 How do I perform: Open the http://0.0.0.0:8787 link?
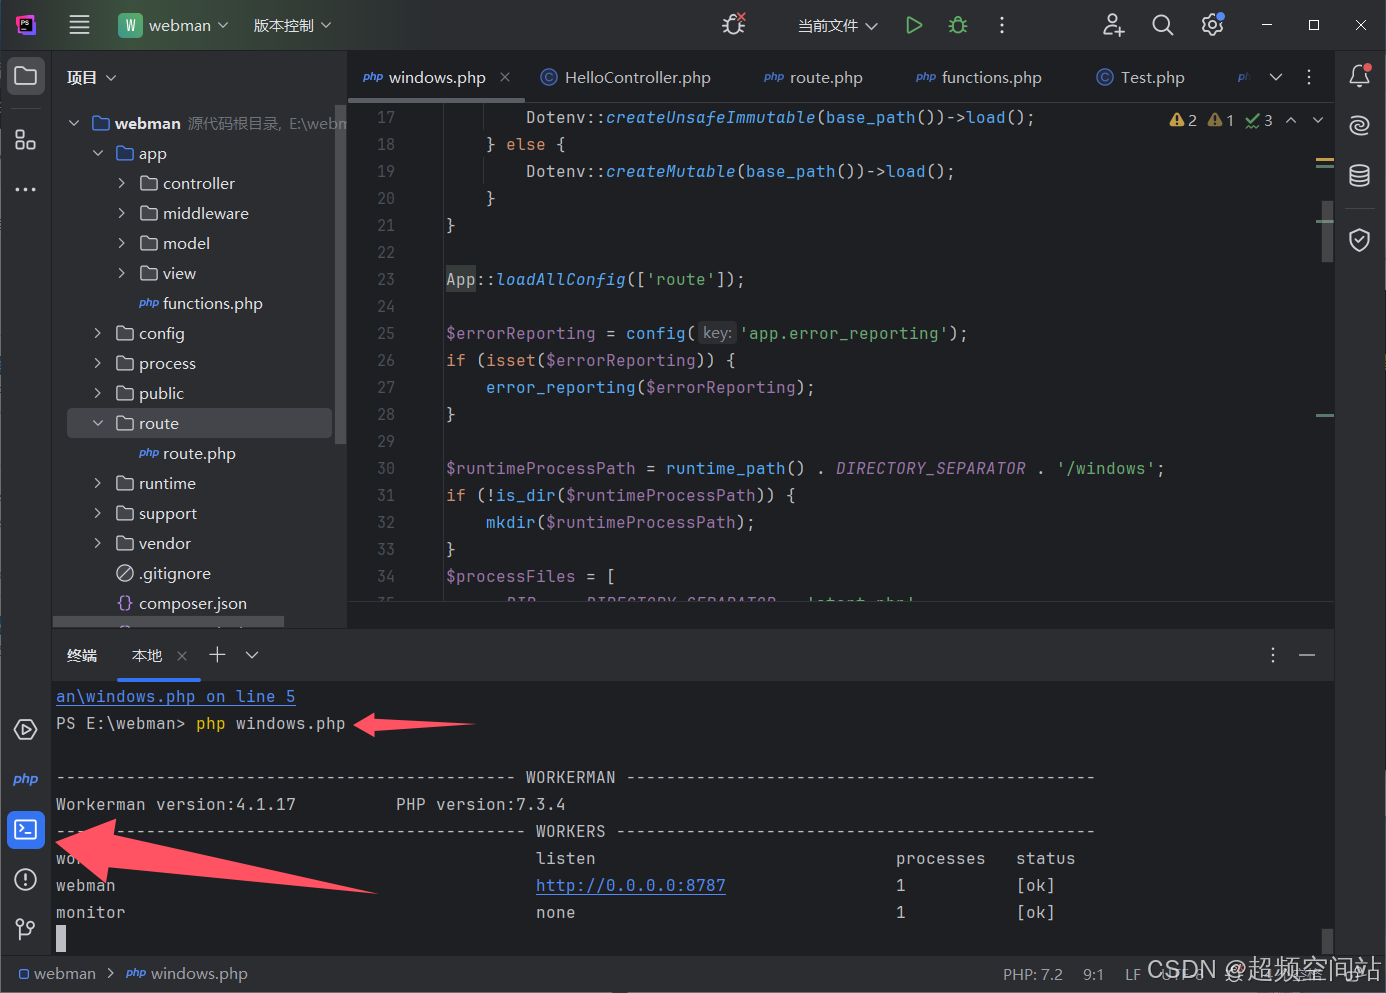point(631,885)
